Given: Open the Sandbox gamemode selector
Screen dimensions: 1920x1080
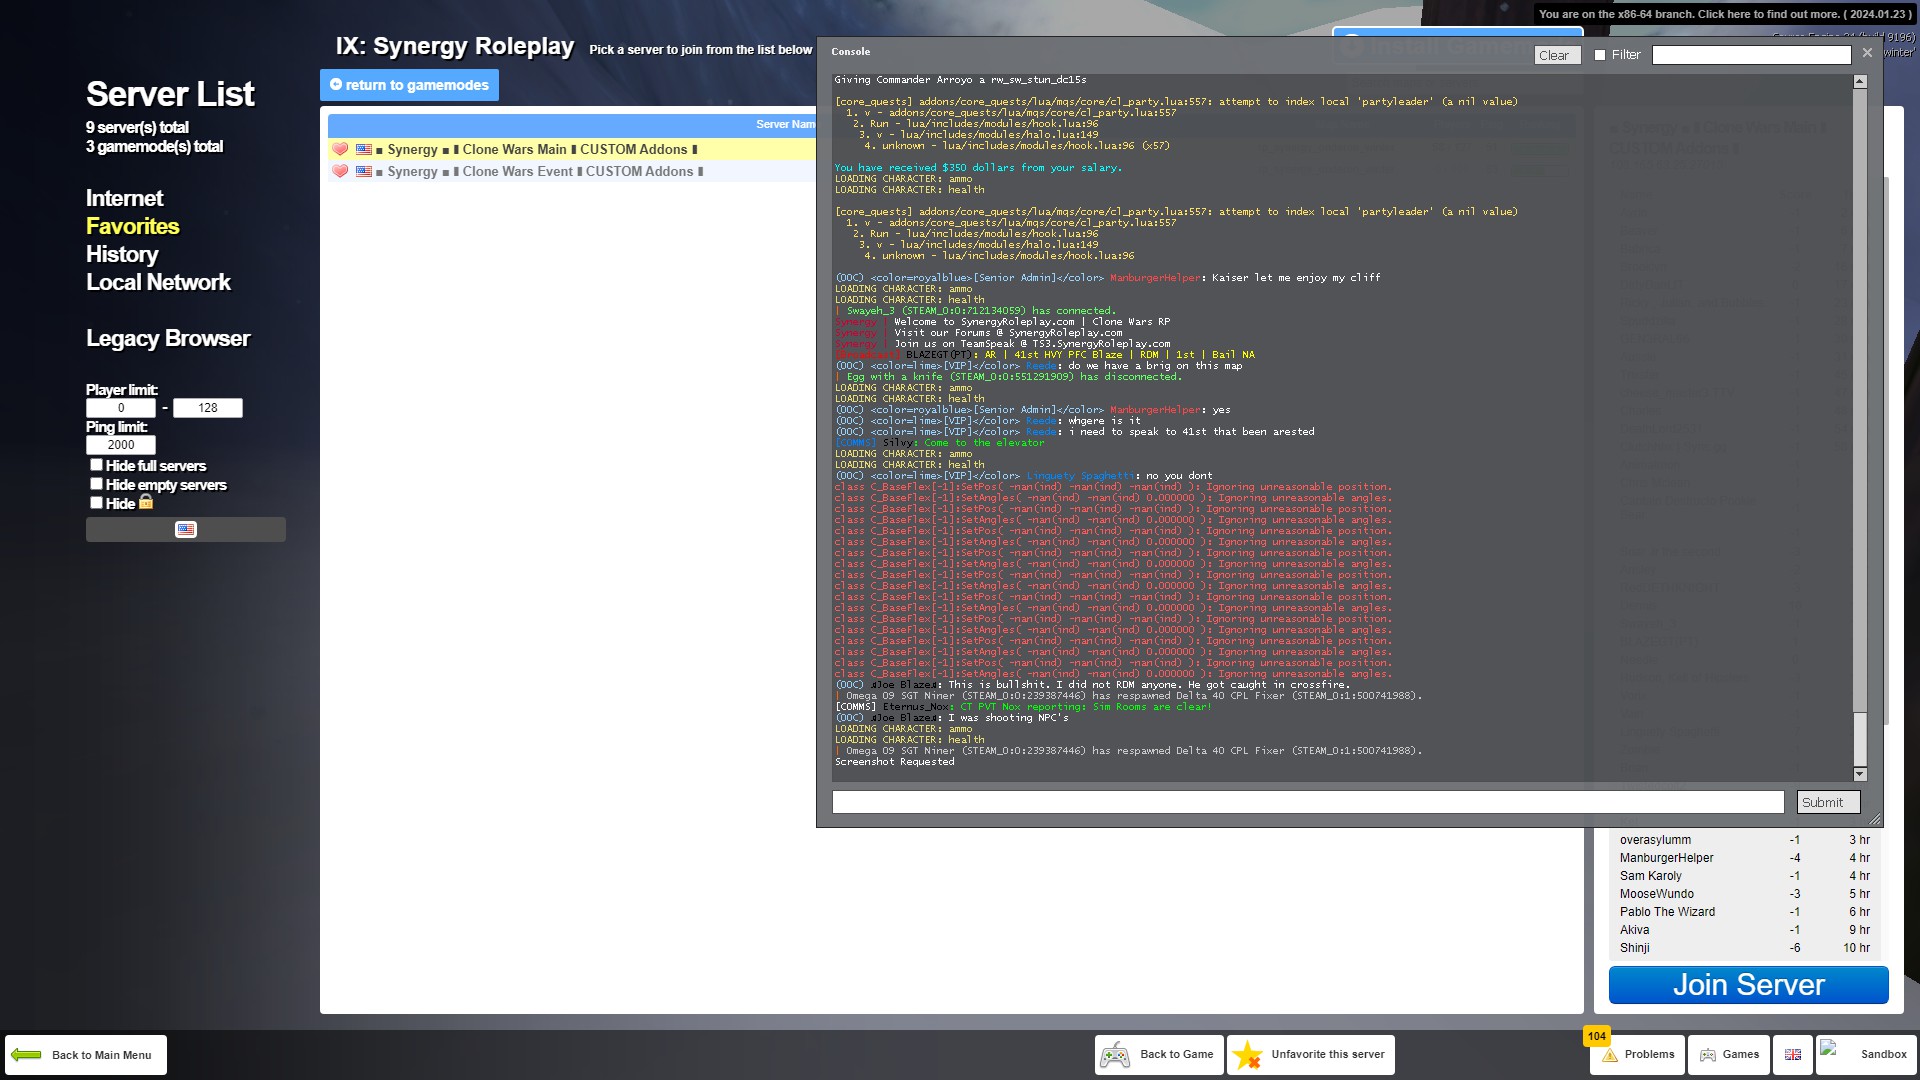Looking at the screenshot, I should click(x=1866, y=1055).
